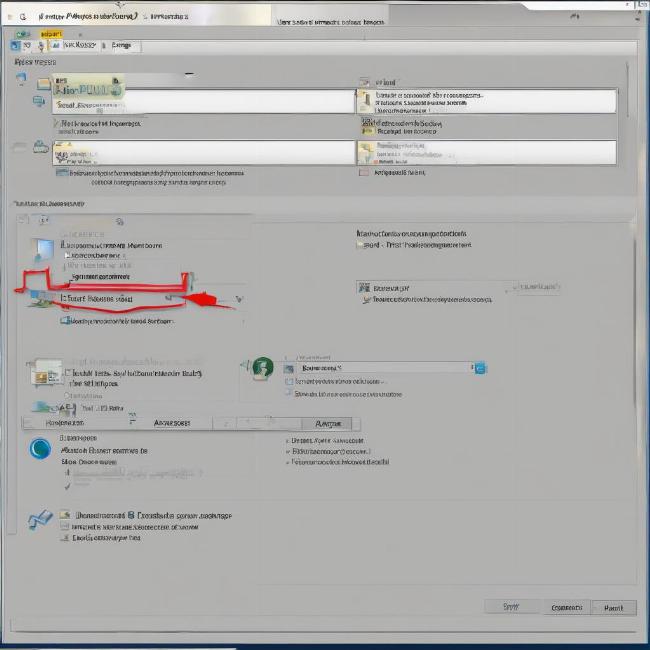Select the left segment of the lower tab strip

[64, 423]
